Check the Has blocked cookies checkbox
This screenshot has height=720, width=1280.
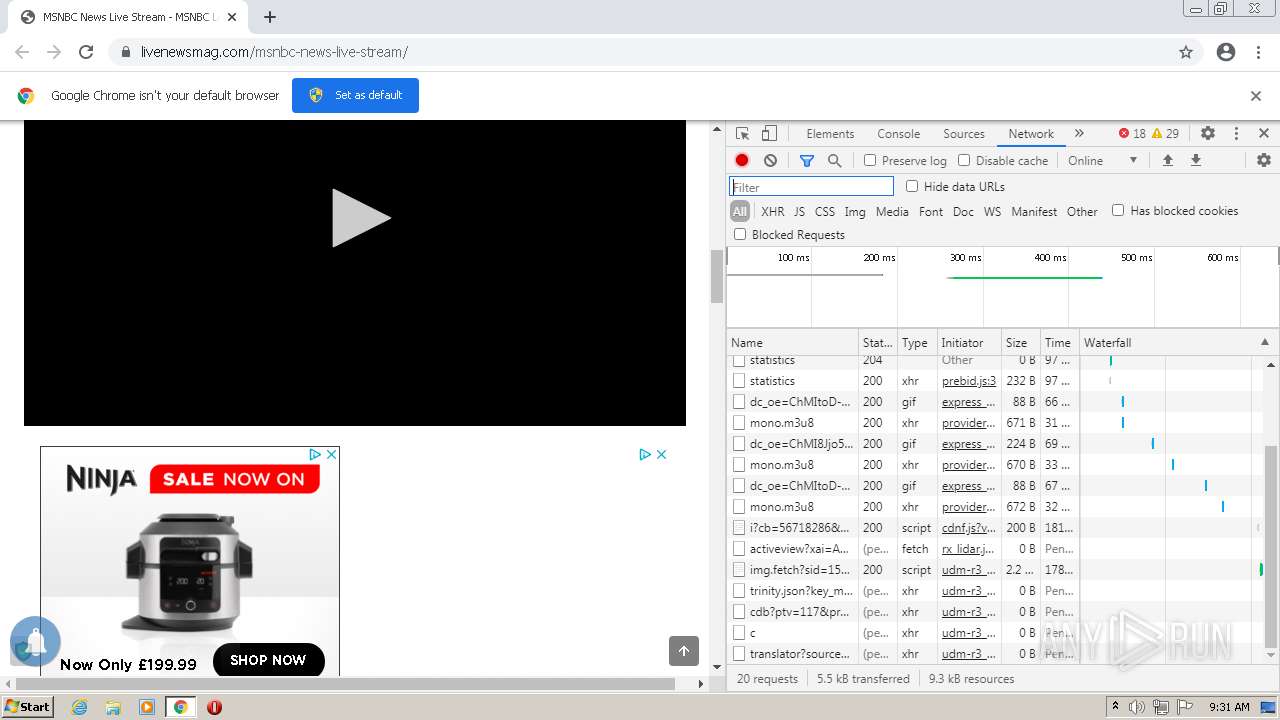[1118, 210]
